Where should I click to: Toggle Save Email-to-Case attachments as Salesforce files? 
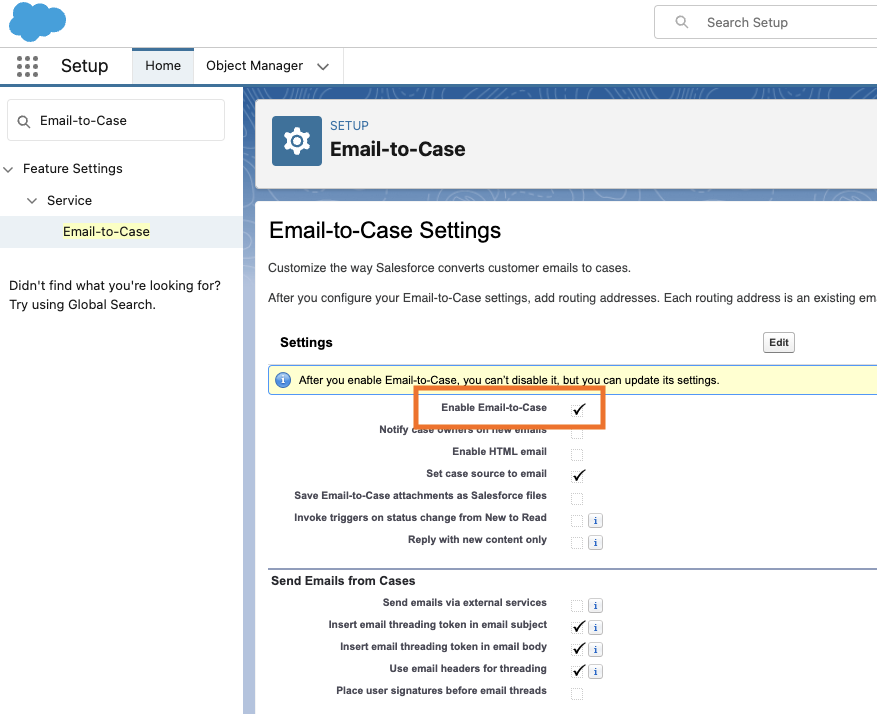(x=577, y=498)
